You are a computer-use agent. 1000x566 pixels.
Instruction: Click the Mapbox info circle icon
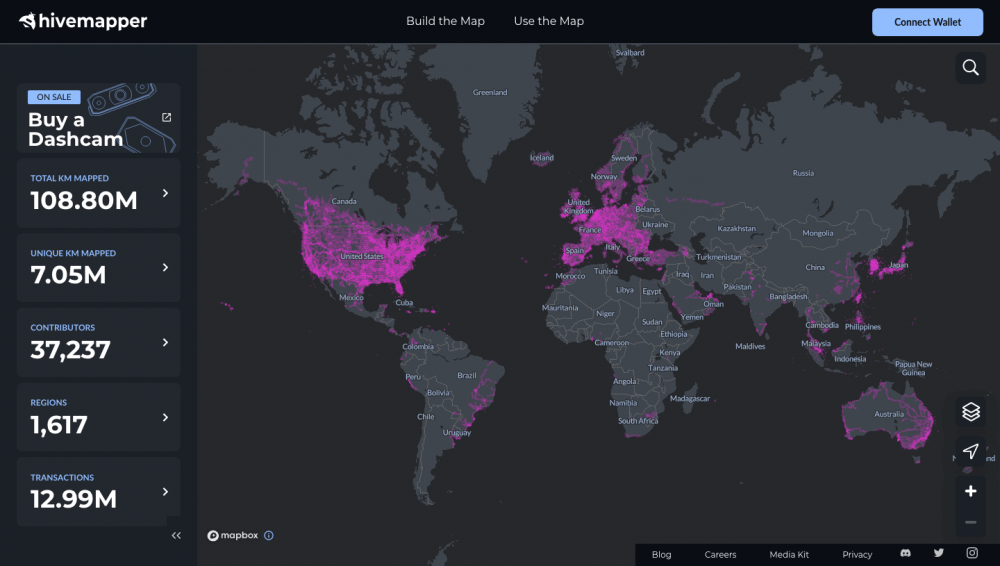pos(268,535)
